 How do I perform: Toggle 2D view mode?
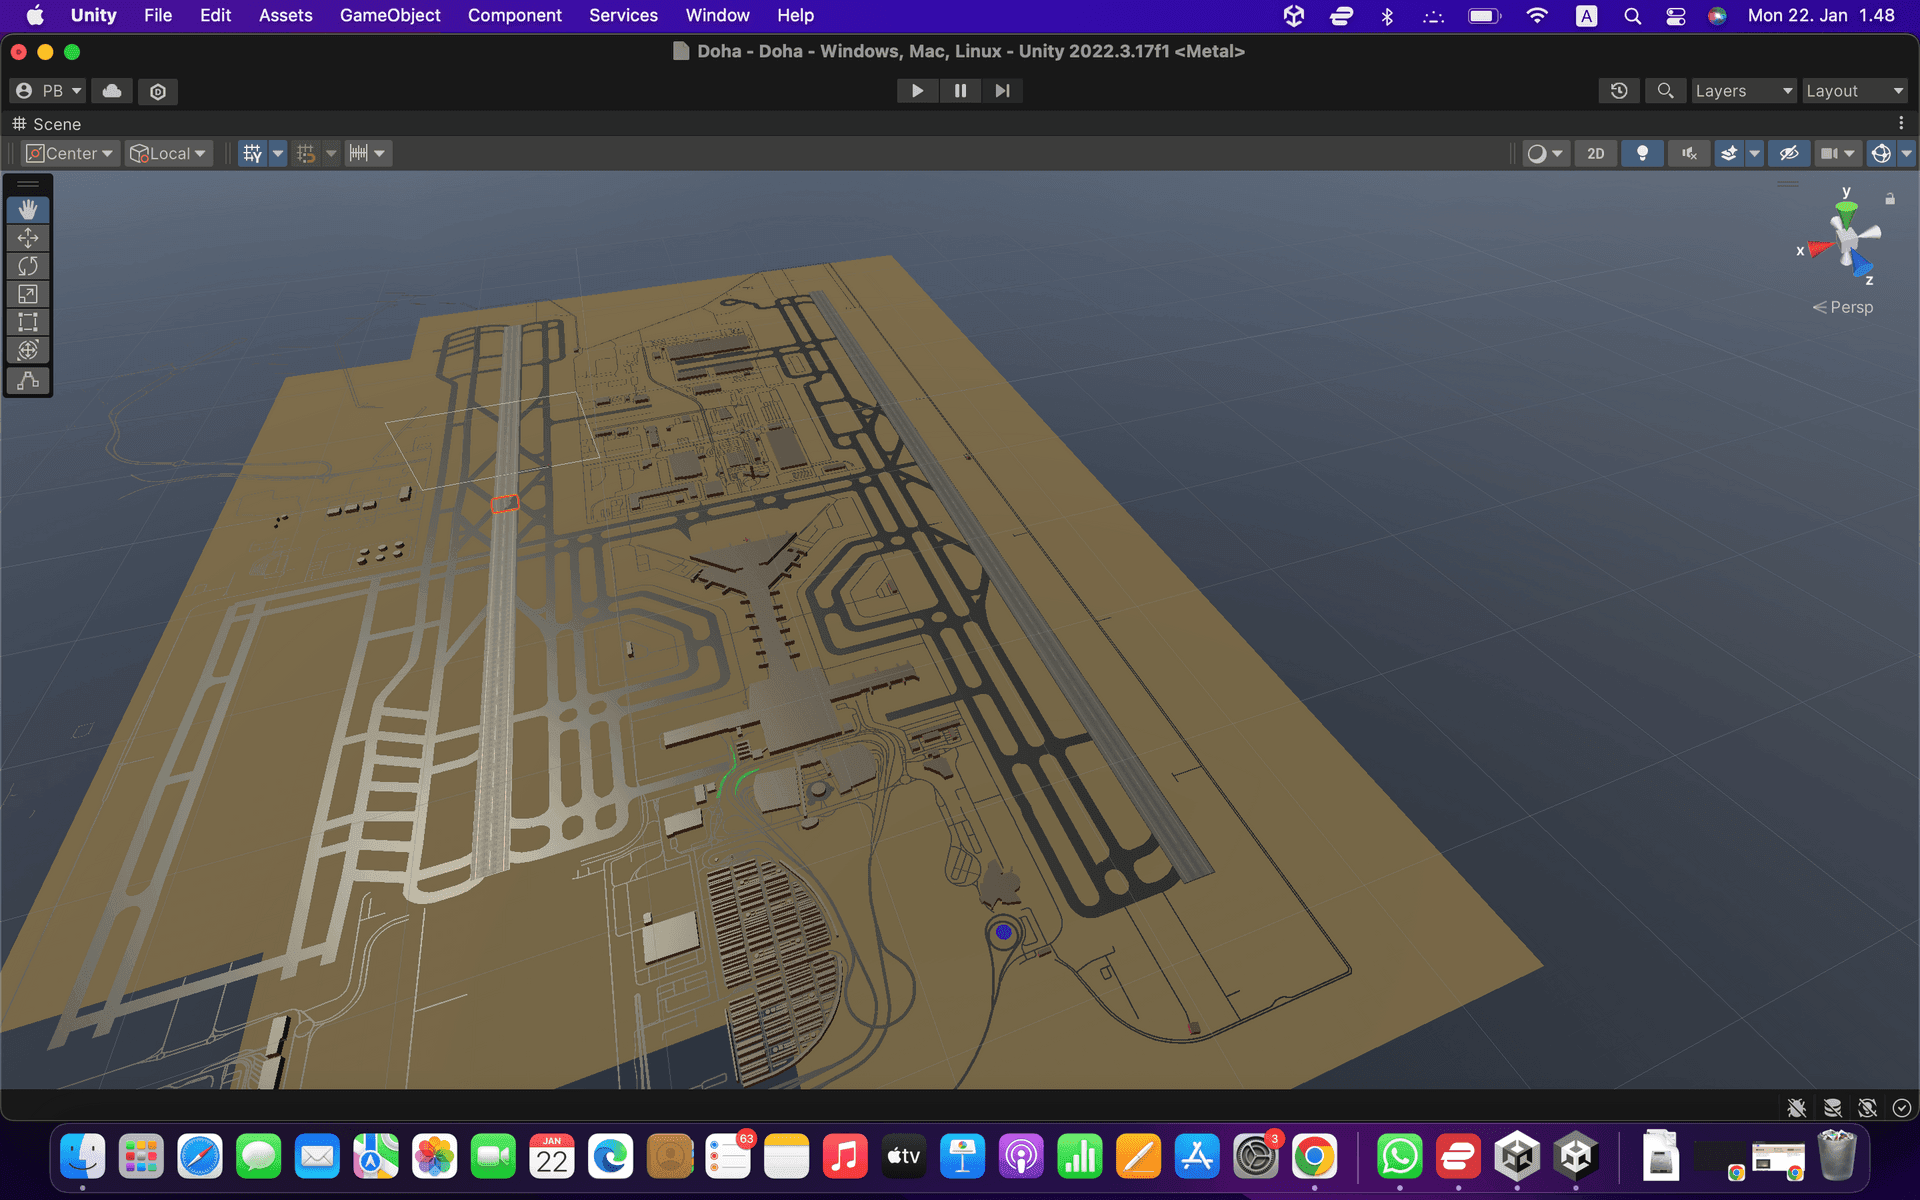click(1597, 153)
